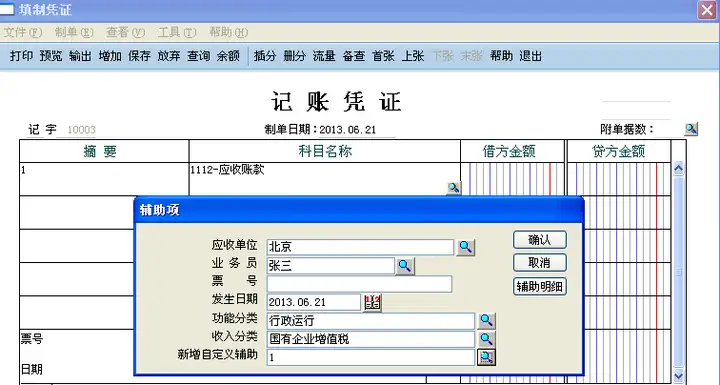Open 工具(T) menu

click(x=177, y=32)
